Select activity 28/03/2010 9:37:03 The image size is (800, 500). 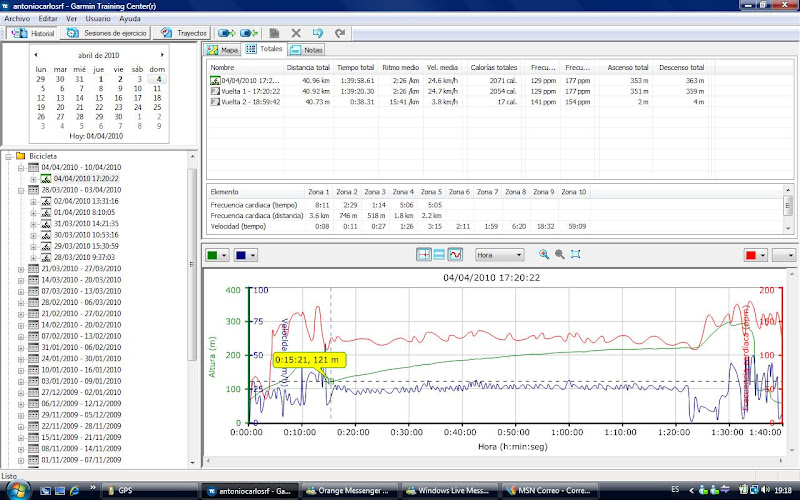point(84,257)
